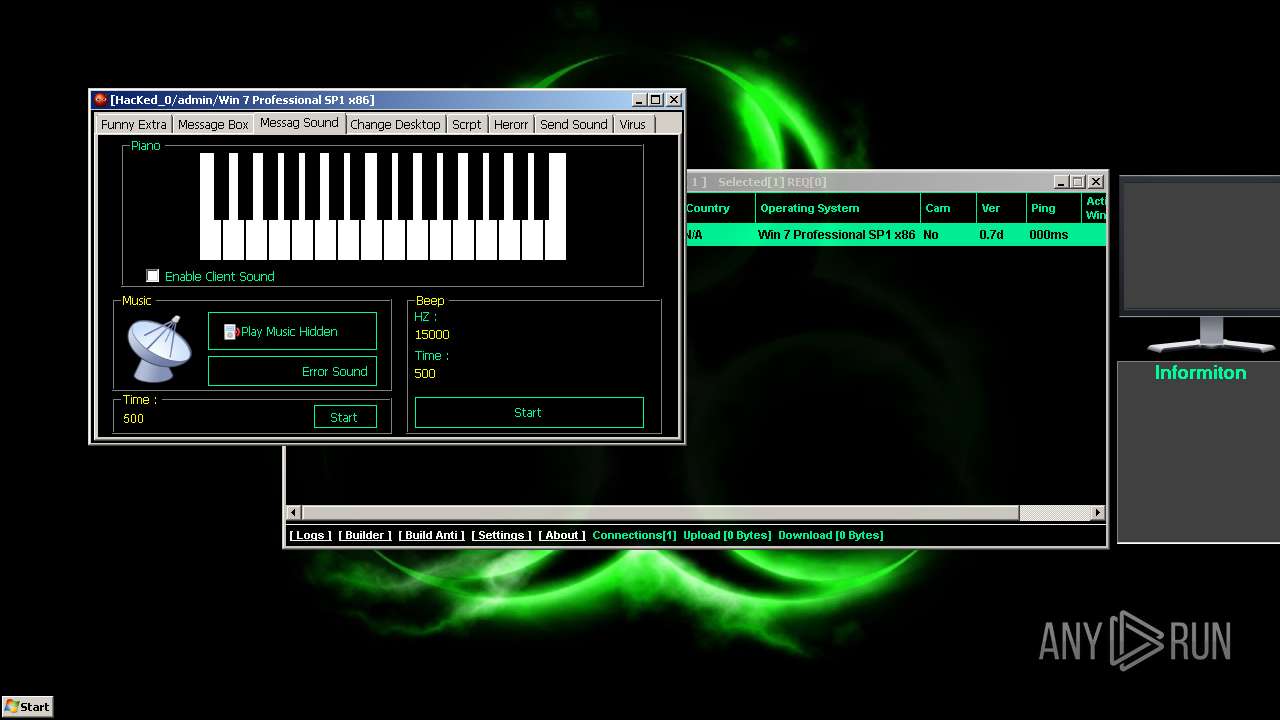Click the leftmost white piano key
This screenshot has width=1280, height=720.
point(210,240)
